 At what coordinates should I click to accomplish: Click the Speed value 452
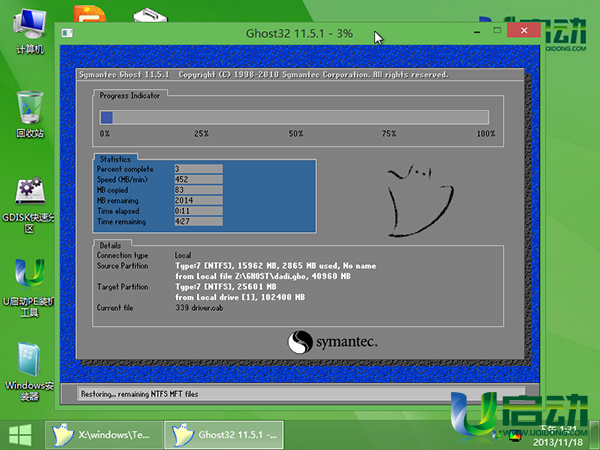click(198, 179)
